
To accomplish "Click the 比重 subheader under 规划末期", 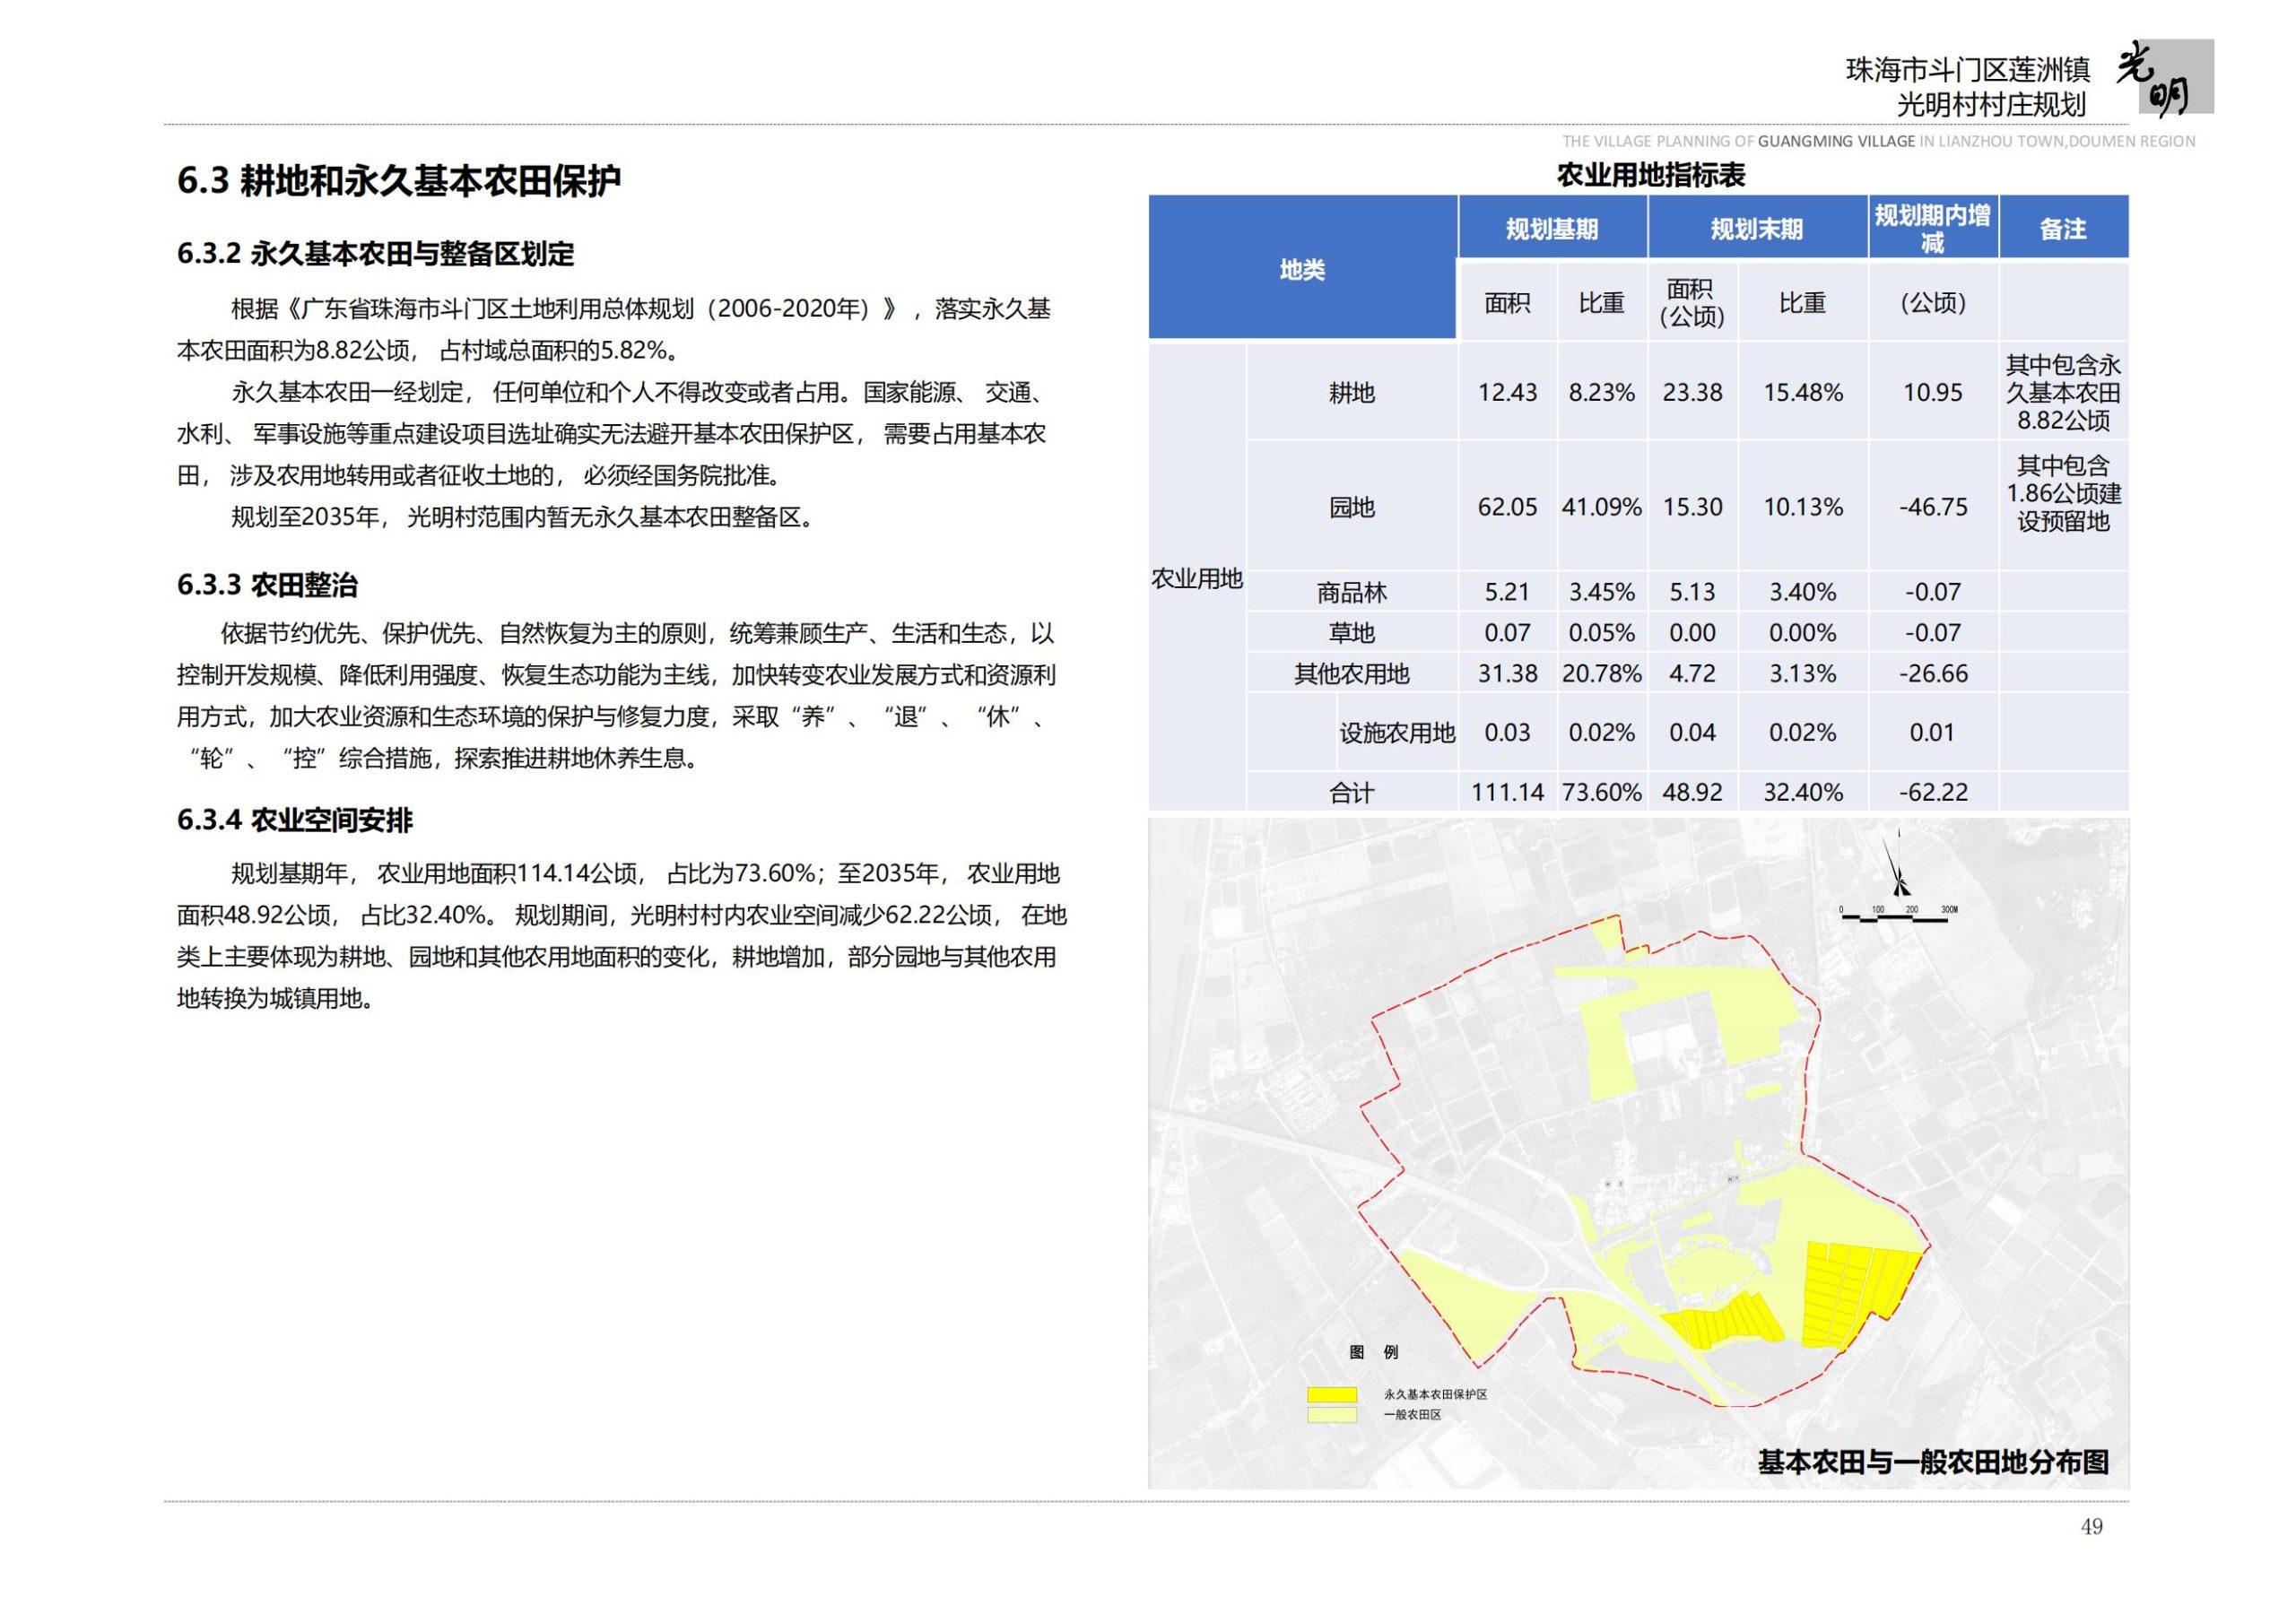I will [x=1802, y=302].
